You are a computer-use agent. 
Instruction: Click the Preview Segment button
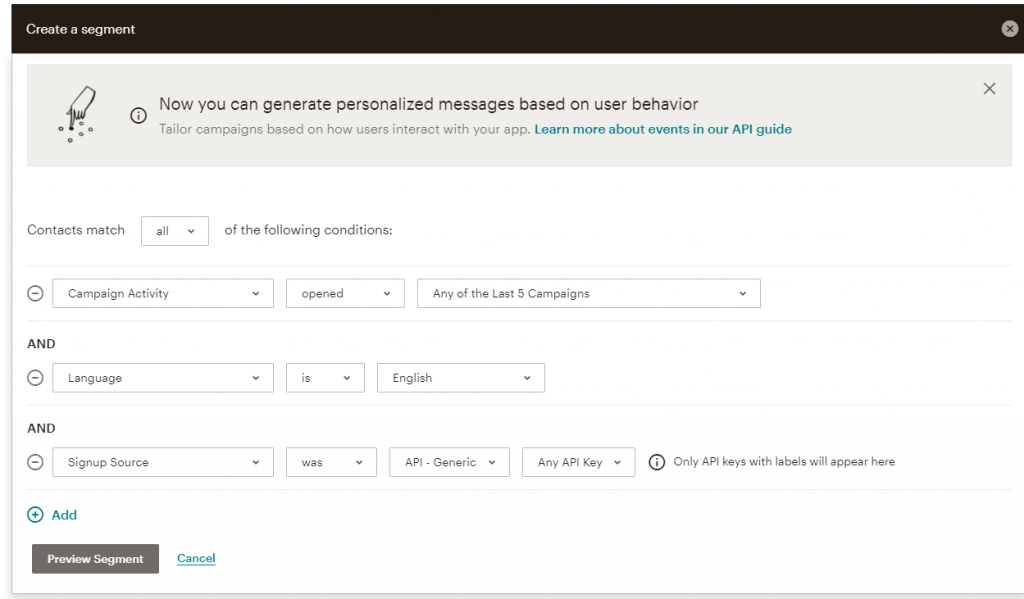pos(95,559)
